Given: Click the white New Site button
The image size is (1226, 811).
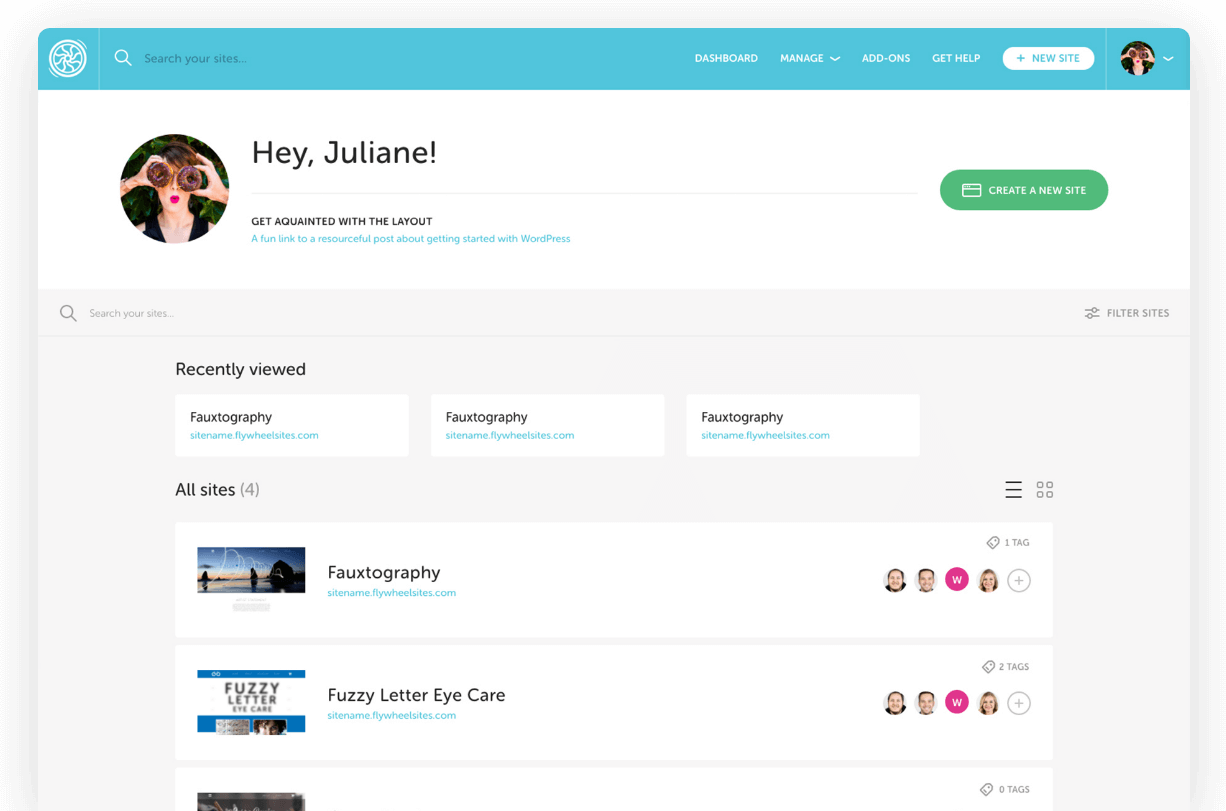Looking at the screenshot, I should click(x=1048, y=59).
